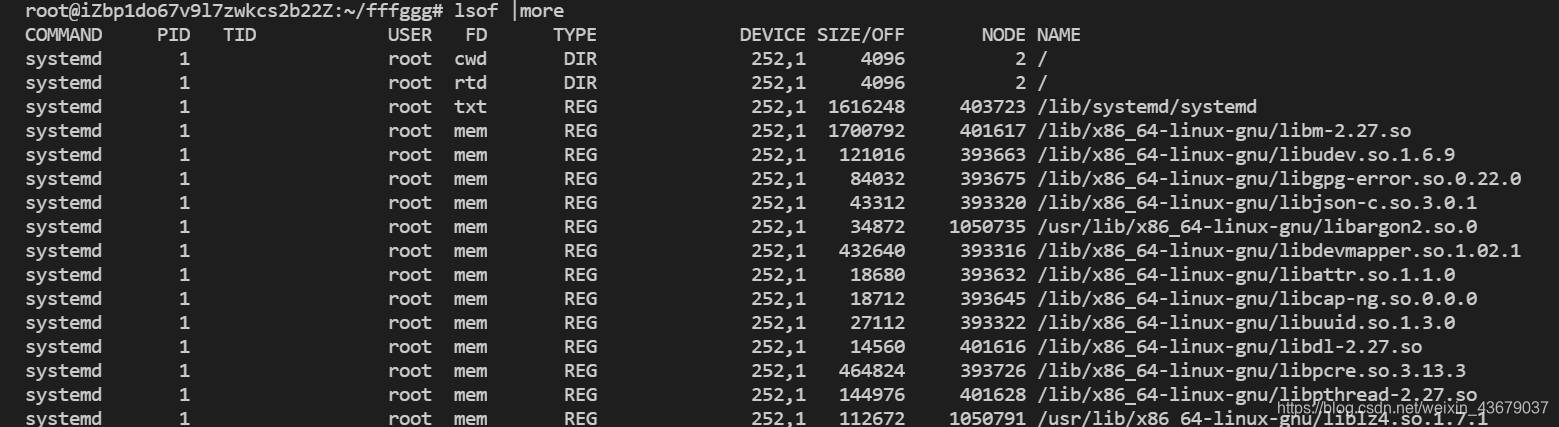1559x427 pixels.
Task: Click the DEVICE column header
Action: (x=772, y=35)
